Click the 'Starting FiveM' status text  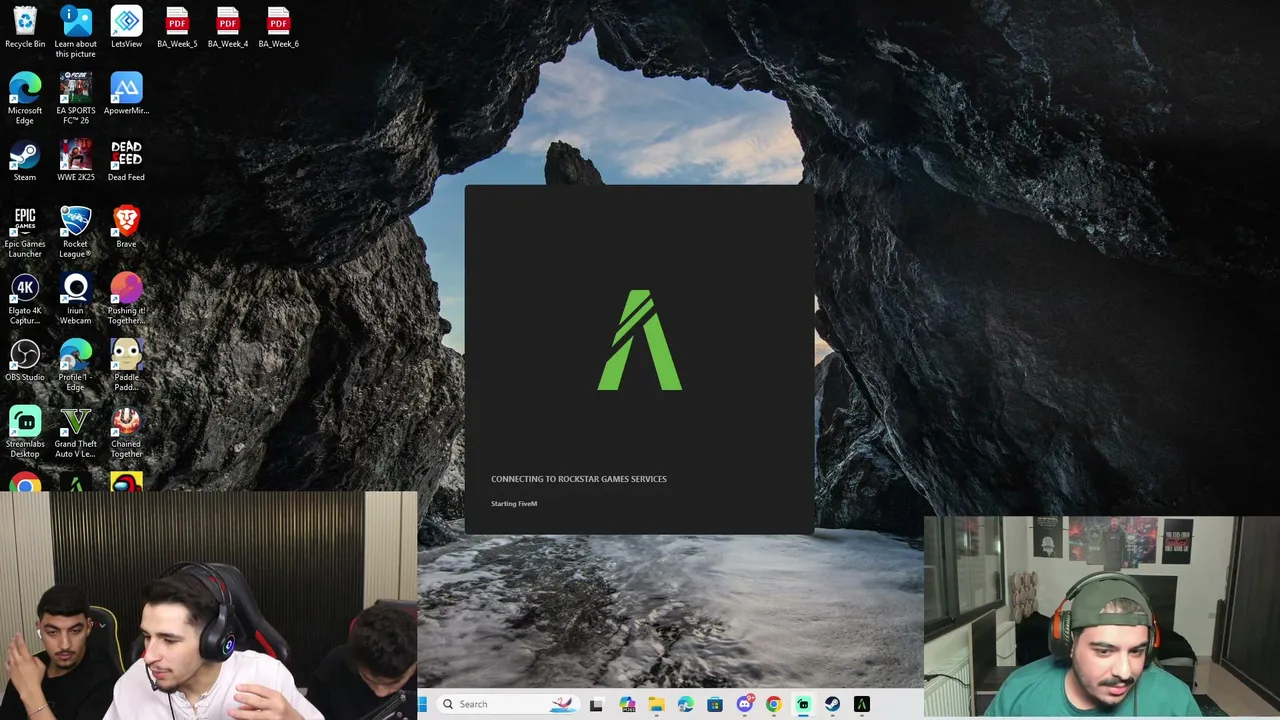click(514, 504)
